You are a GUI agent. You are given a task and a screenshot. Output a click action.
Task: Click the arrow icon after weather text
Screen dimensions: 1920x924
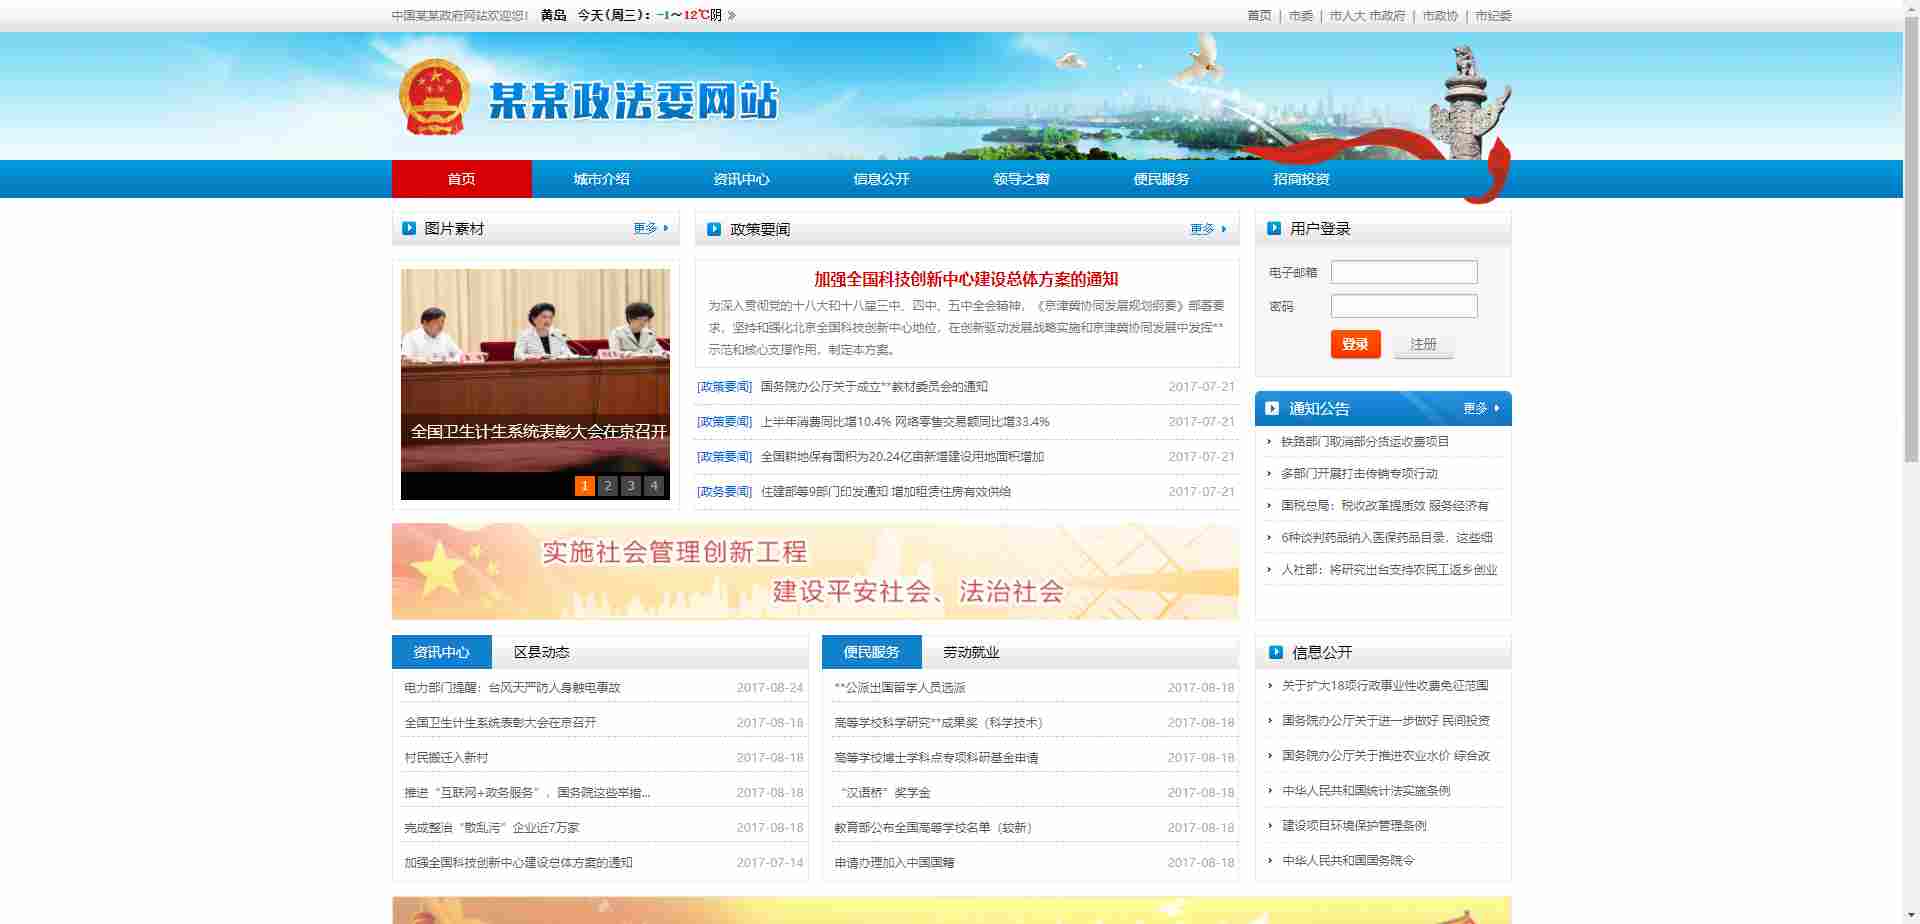click(x=732, y=15)
